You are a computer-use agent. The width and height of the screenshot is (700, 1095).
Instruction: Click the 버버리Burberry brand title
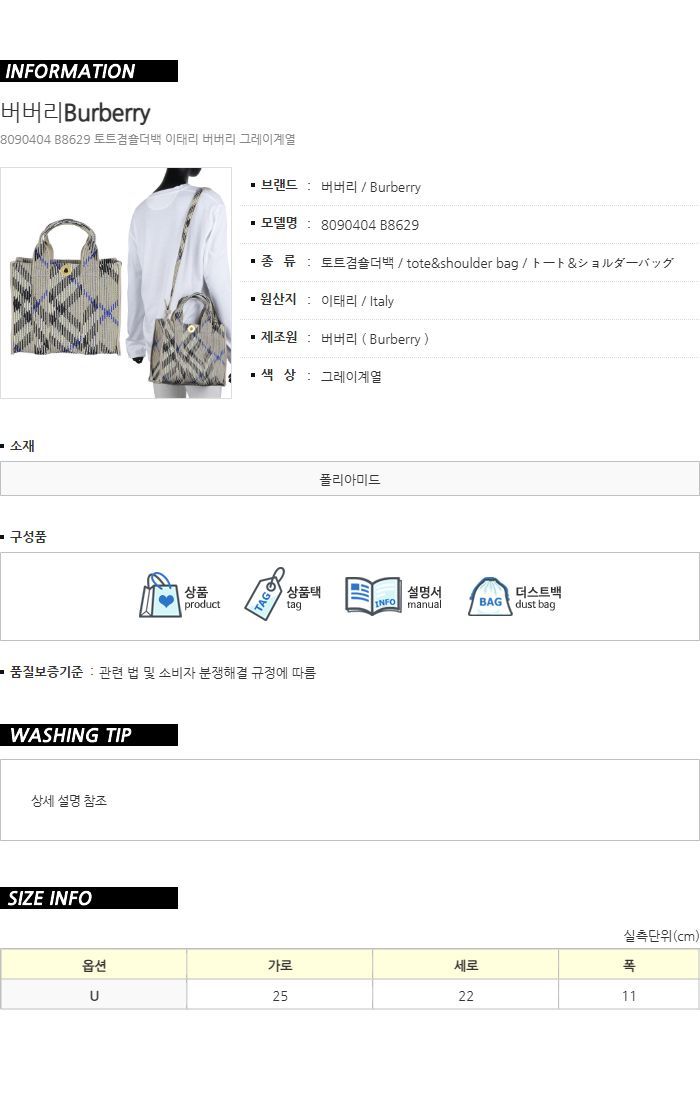75,112
